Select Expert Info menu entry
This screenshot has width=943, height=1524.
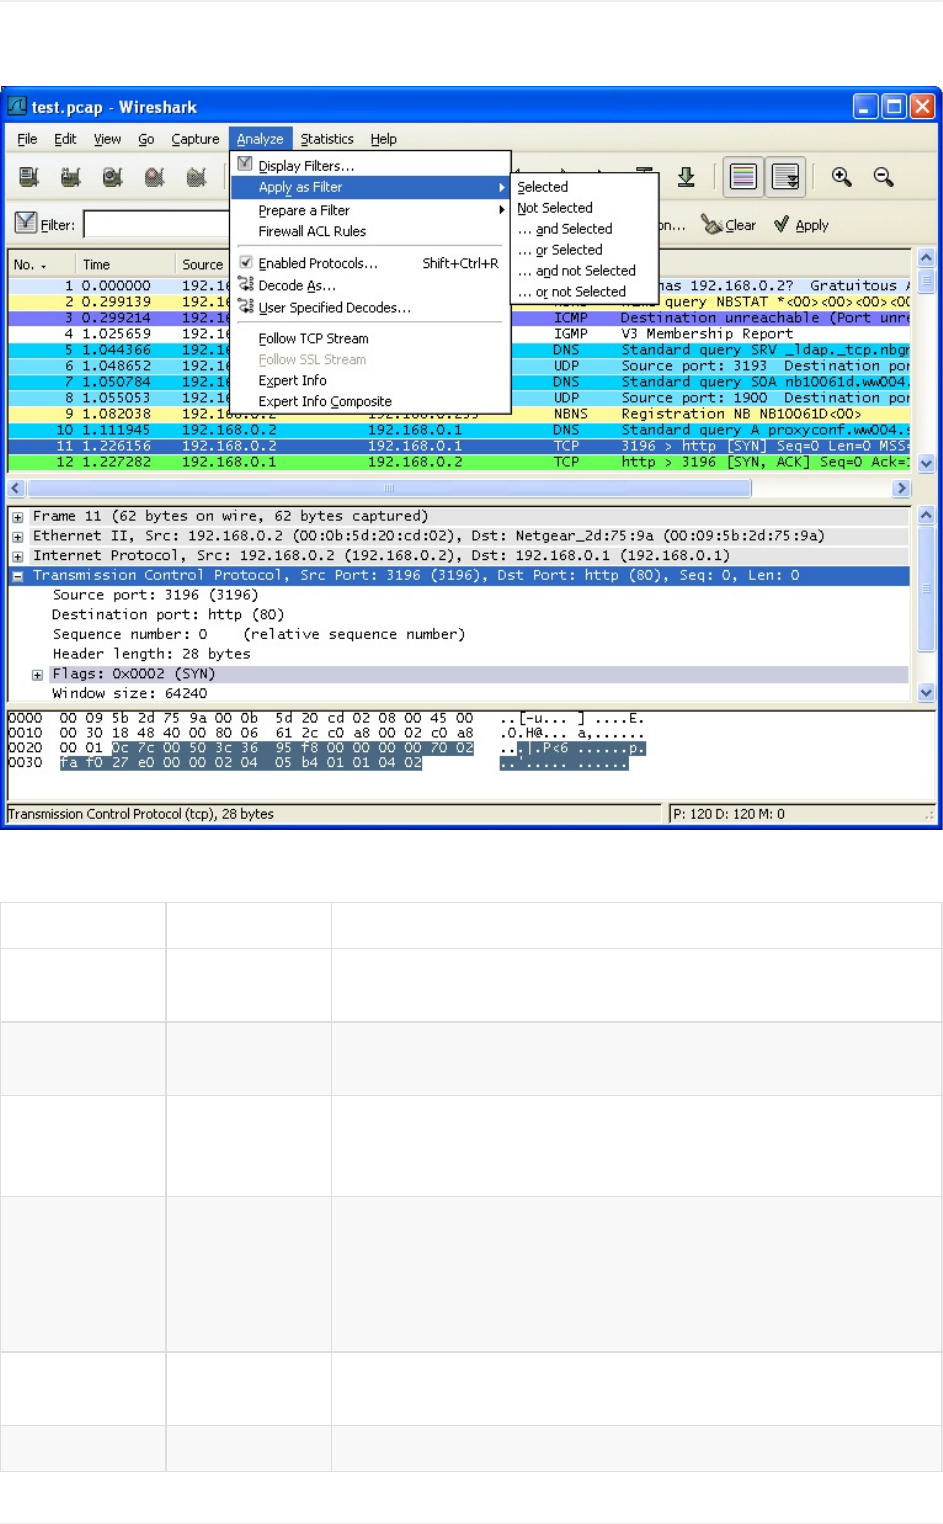pyautogui.click(x=370, y=380)
